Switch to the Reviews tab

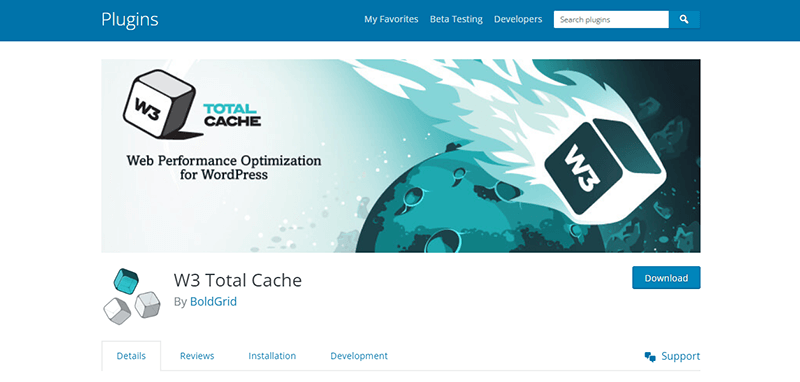pos(197,356)
